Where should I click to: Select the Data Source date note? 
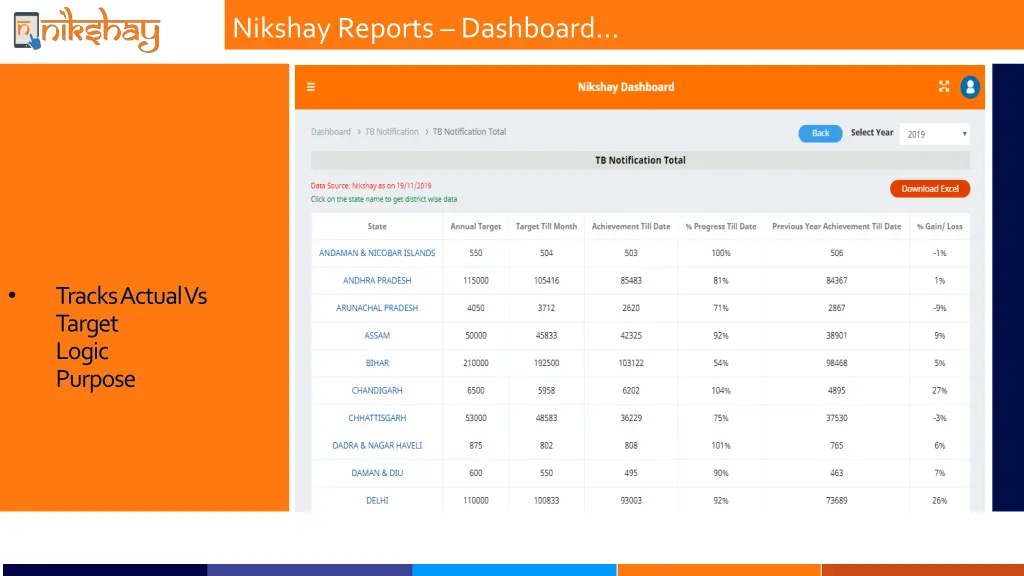pyautogui.click(x=371, y=185)
